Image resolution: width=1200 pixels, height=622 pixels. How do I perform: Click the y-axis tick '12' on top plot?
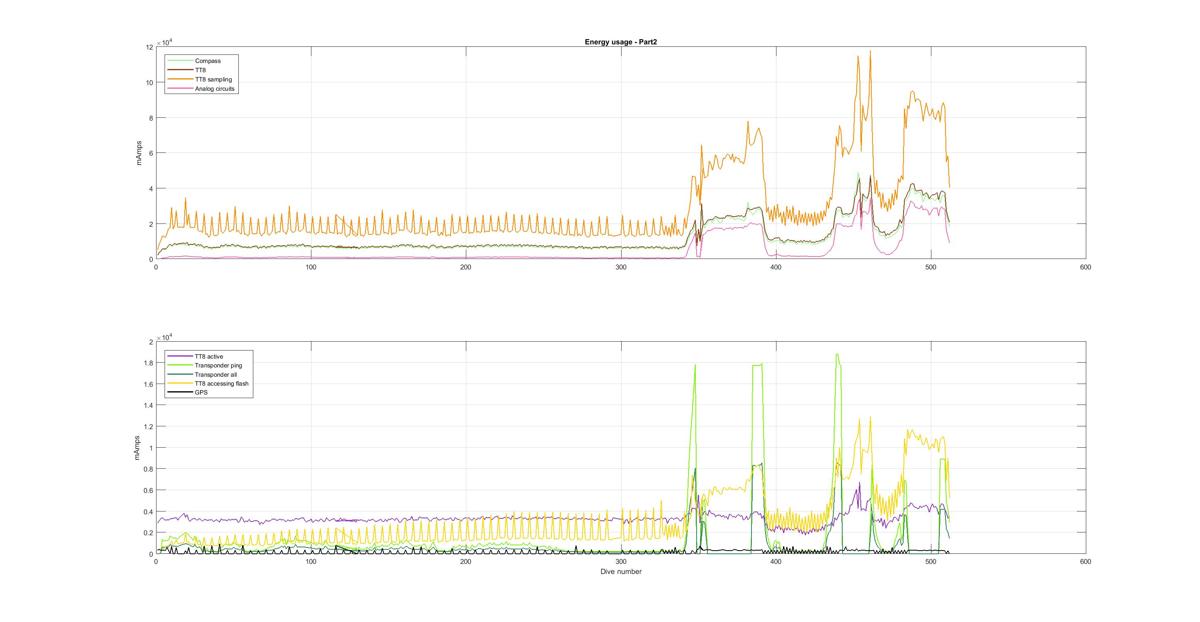pos(149,47)
